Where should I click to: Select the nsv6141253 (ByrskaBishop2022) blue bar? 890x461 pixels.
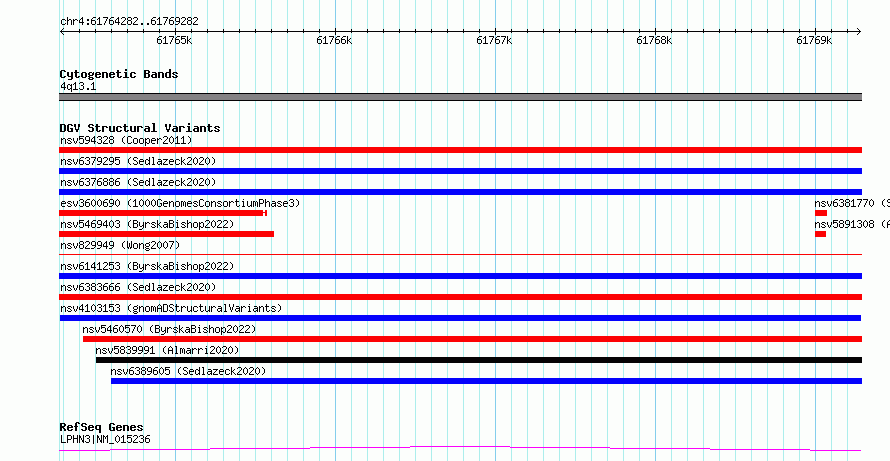460,276
